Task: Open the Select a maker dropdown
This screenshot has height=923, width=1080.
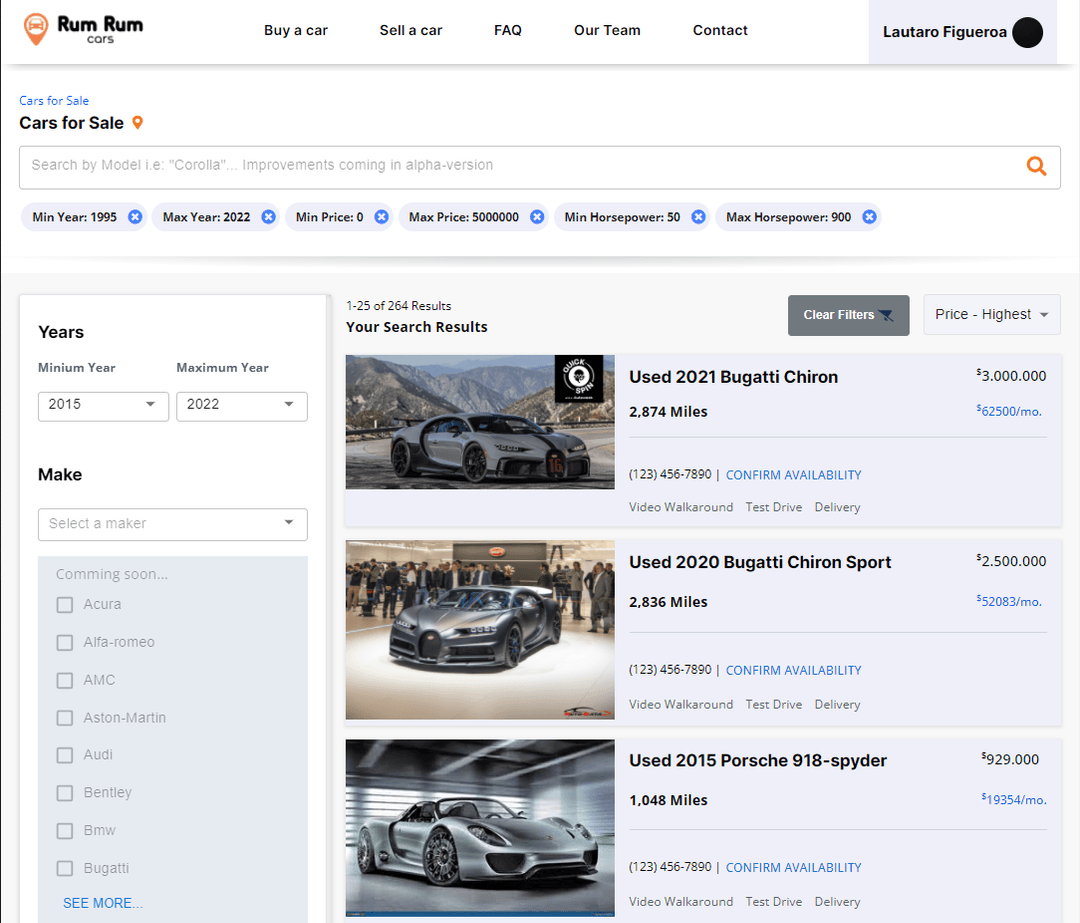Action: click(x=172, y=524)
